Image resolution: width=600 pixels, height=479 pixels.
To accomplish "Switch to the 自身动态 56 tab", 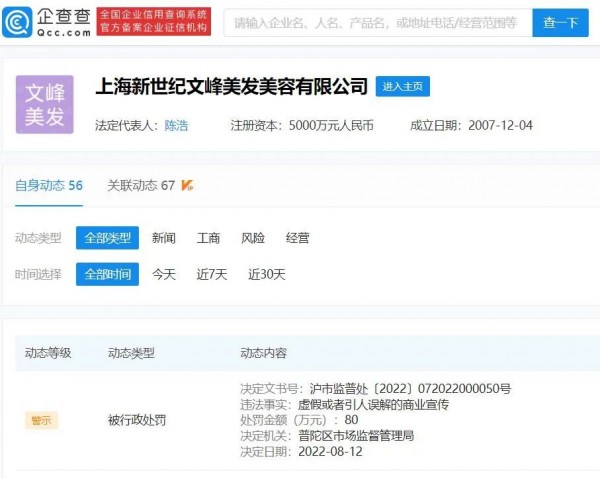I will click(x=49, y=186).
